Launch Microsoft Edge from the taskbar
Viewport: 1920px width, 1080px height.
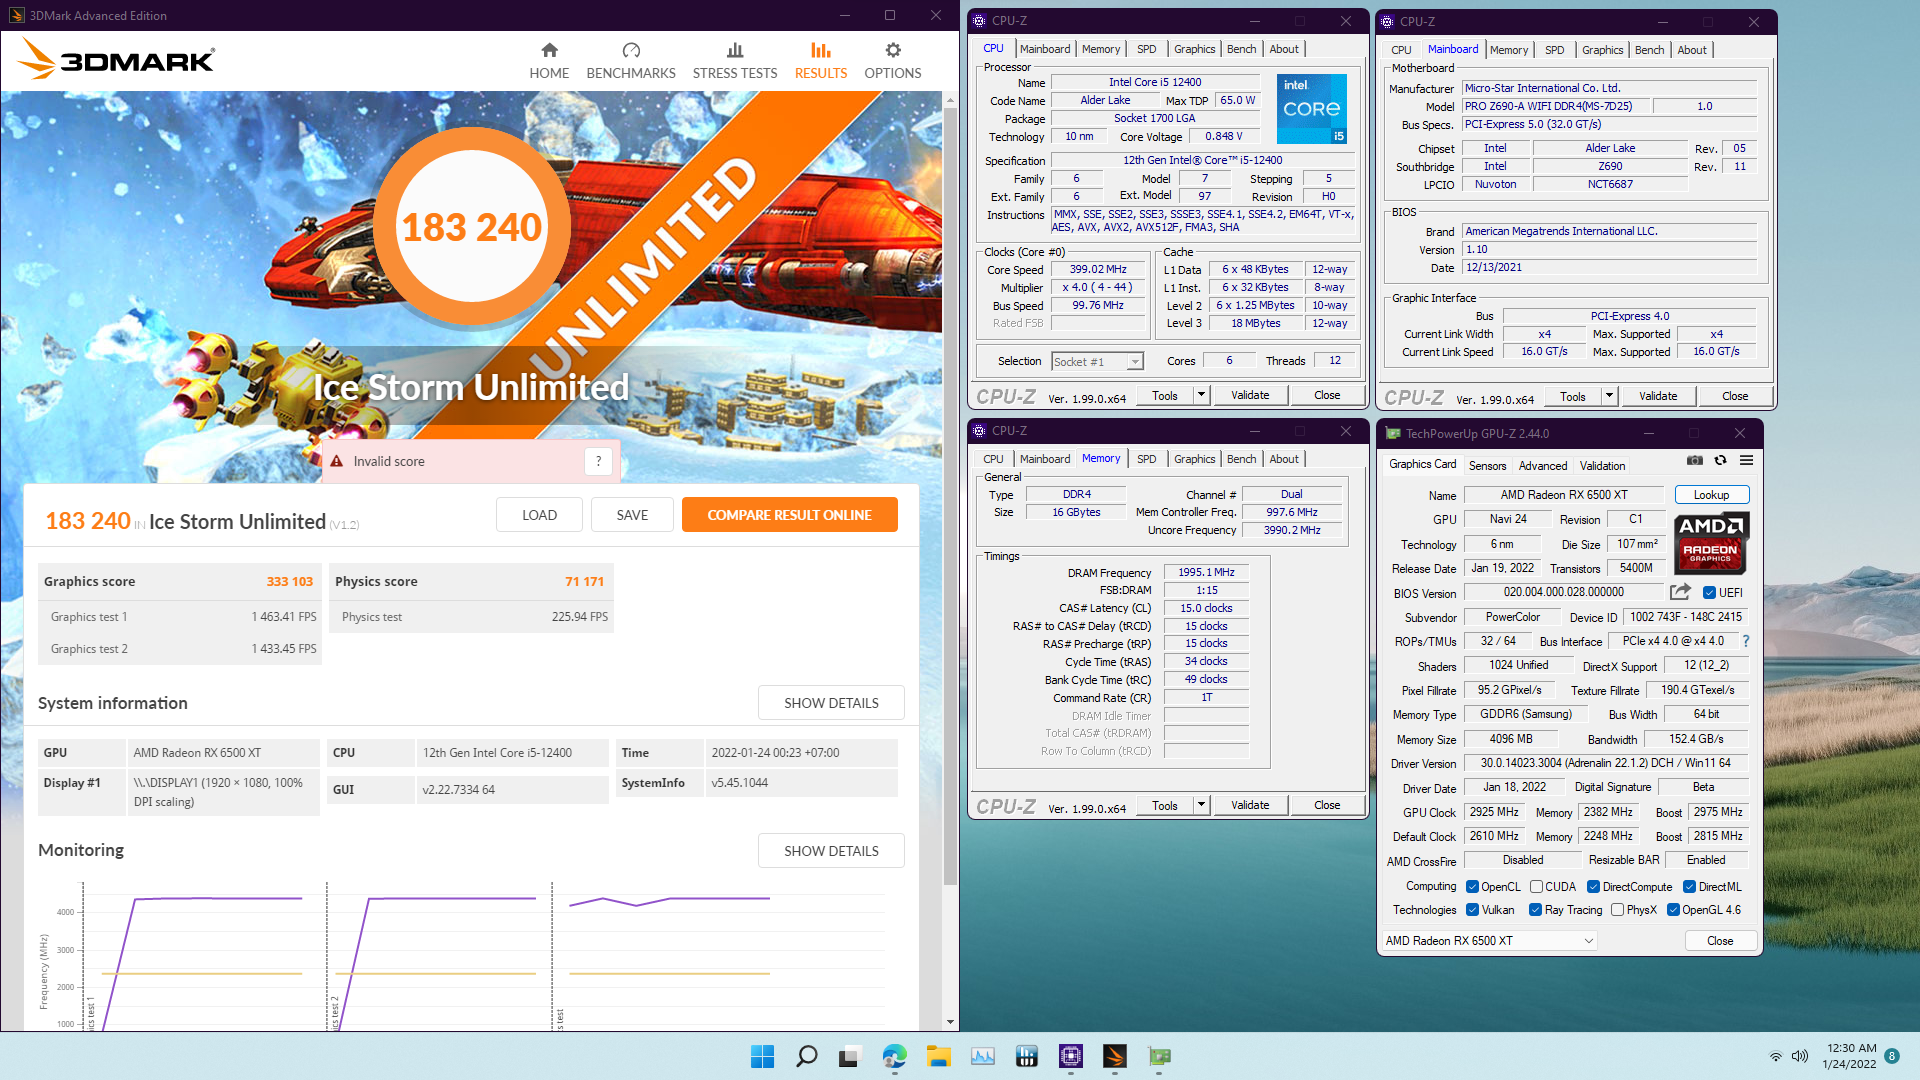(x=894, y=1056)
